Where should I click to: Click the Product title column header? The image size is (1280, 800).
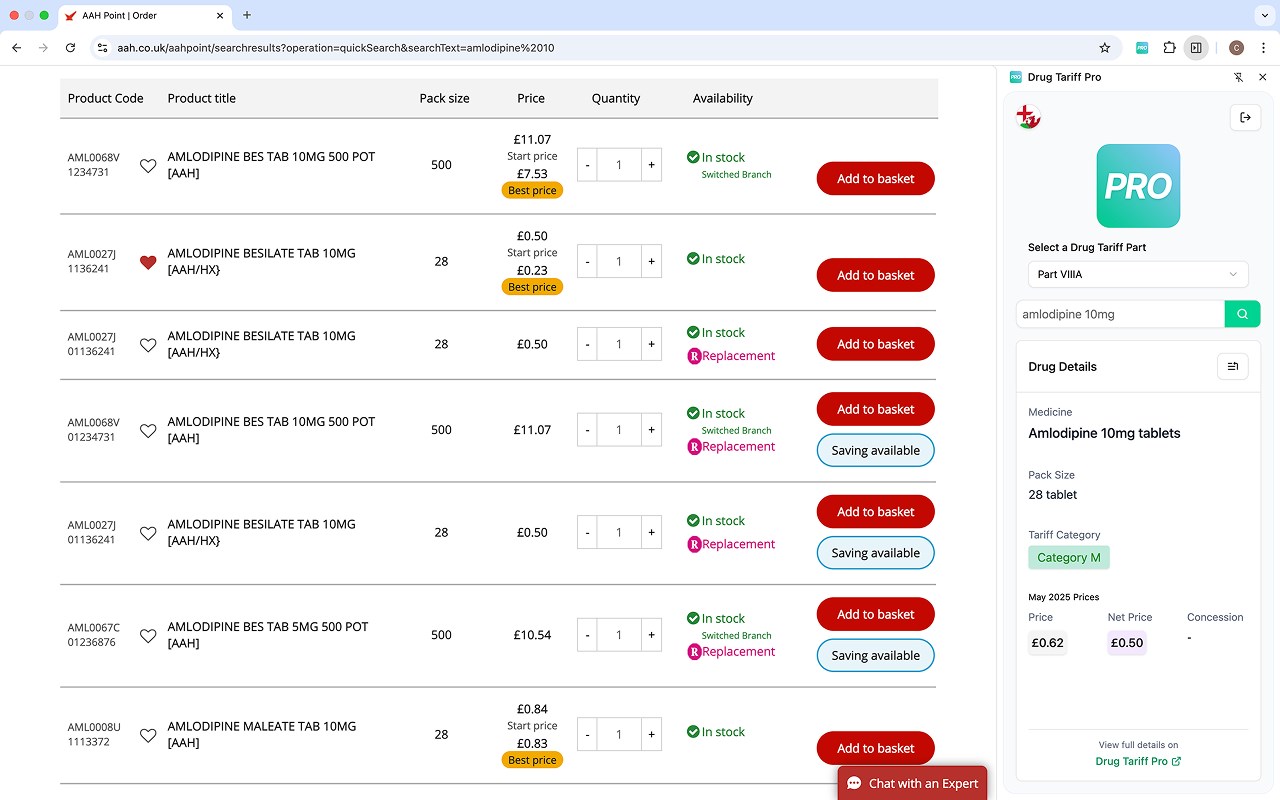(x=202, y=98)
